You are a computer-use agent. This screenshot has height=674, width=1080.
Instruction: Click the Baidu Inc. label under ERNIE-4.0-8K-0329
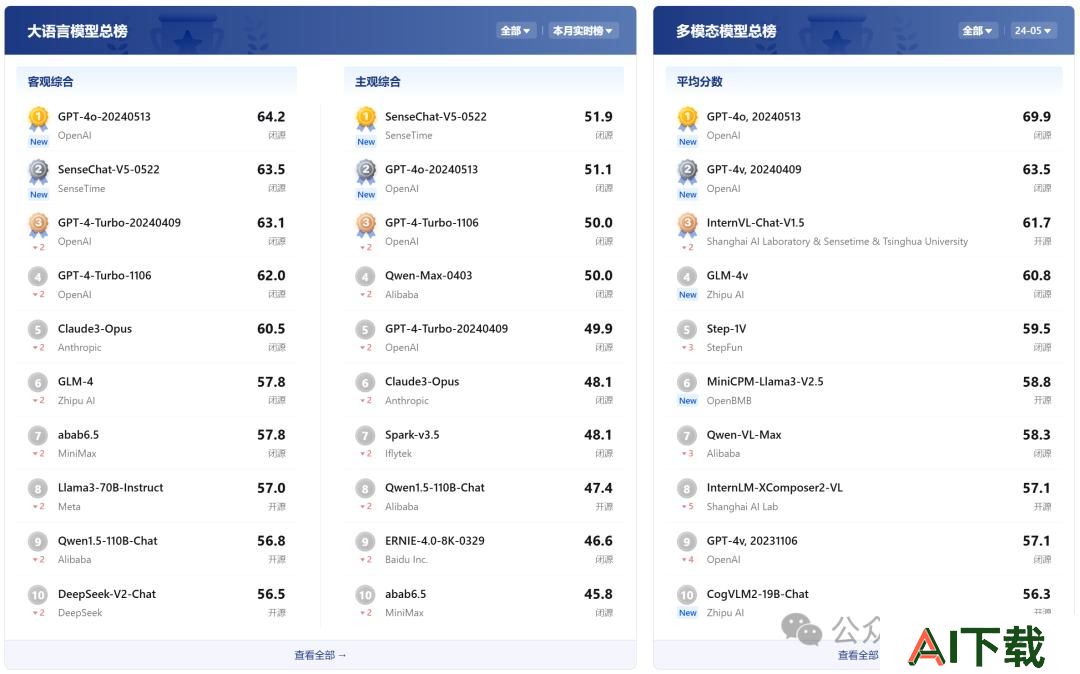(x=406, y=559)
